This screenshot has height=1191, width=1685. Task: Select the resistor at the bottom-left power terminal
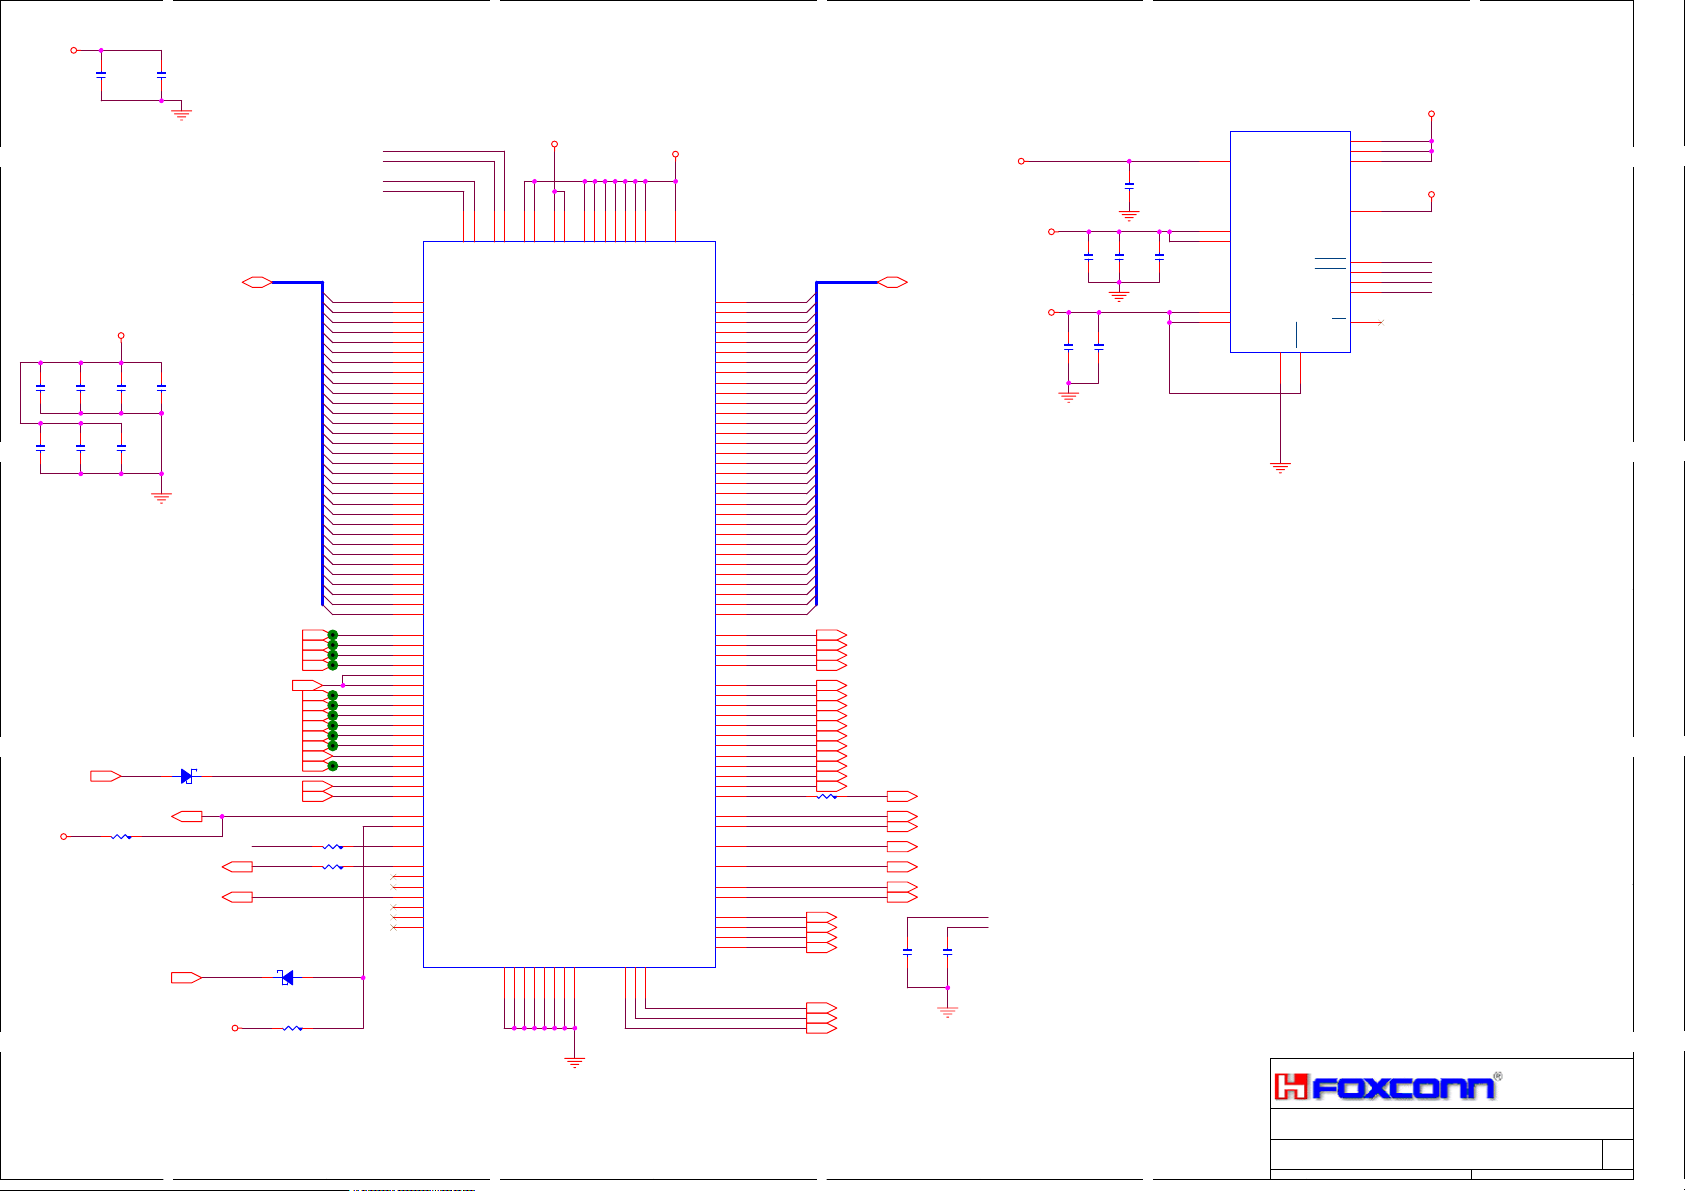pyautogui.click(x=292, y=1028)
